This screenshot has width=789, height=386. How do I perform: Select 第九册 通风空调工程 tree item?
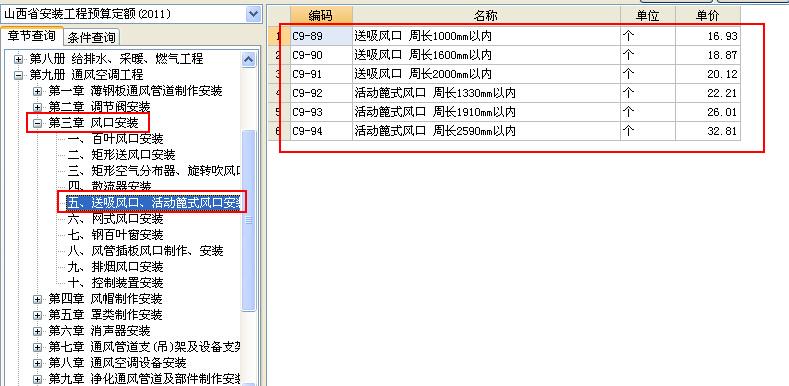click(86, 75)
